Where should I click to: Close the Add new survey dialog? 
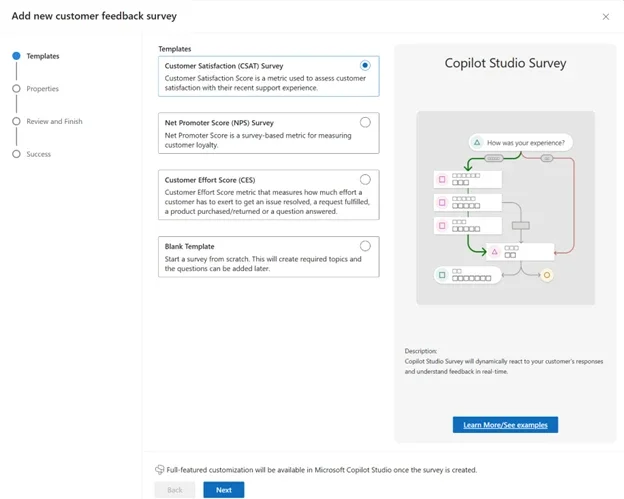click(605, 17)
